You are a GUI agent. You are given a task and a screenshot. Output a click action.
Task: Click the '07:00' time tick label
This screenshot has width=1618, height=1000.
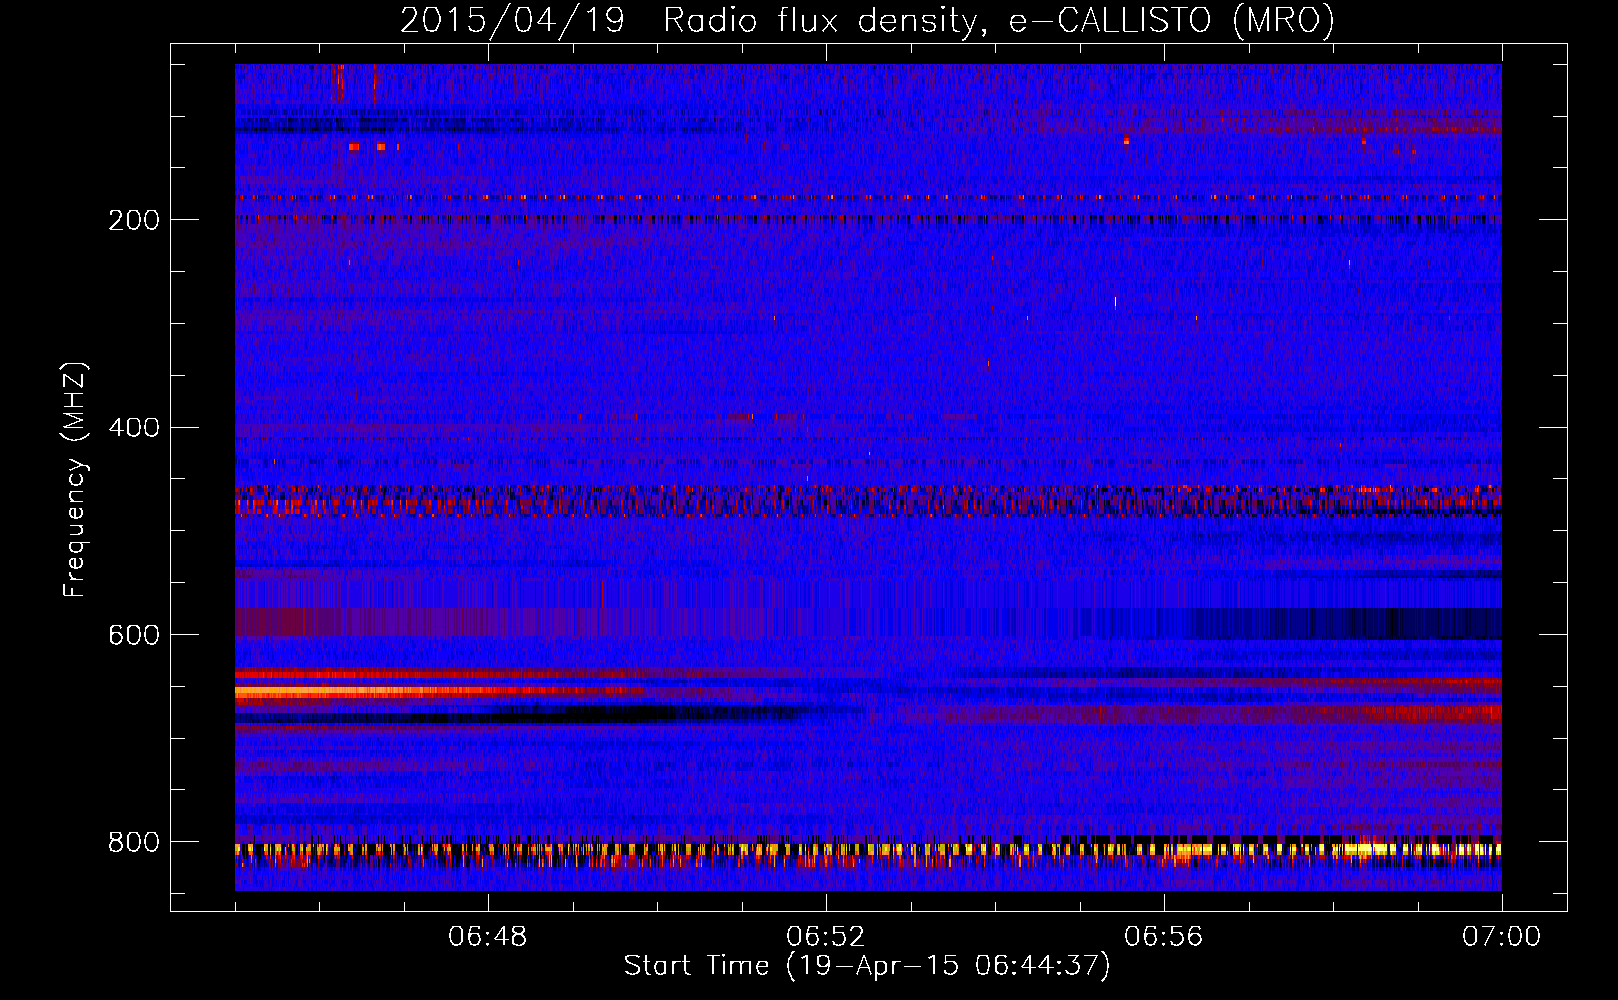pos(1502,937)
